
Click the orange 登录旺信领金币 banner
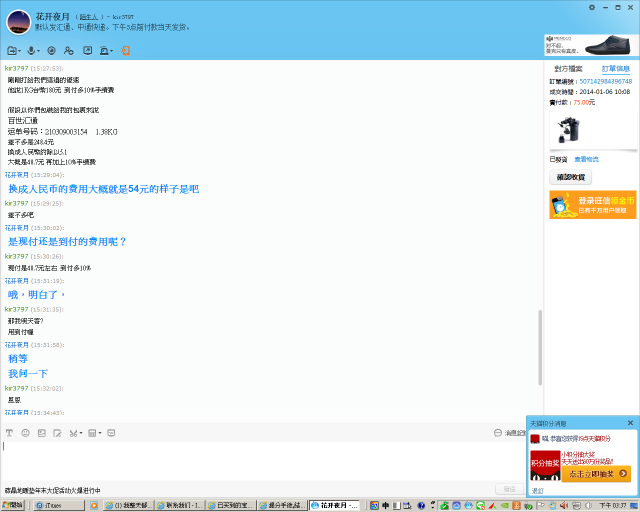[593, 205]
